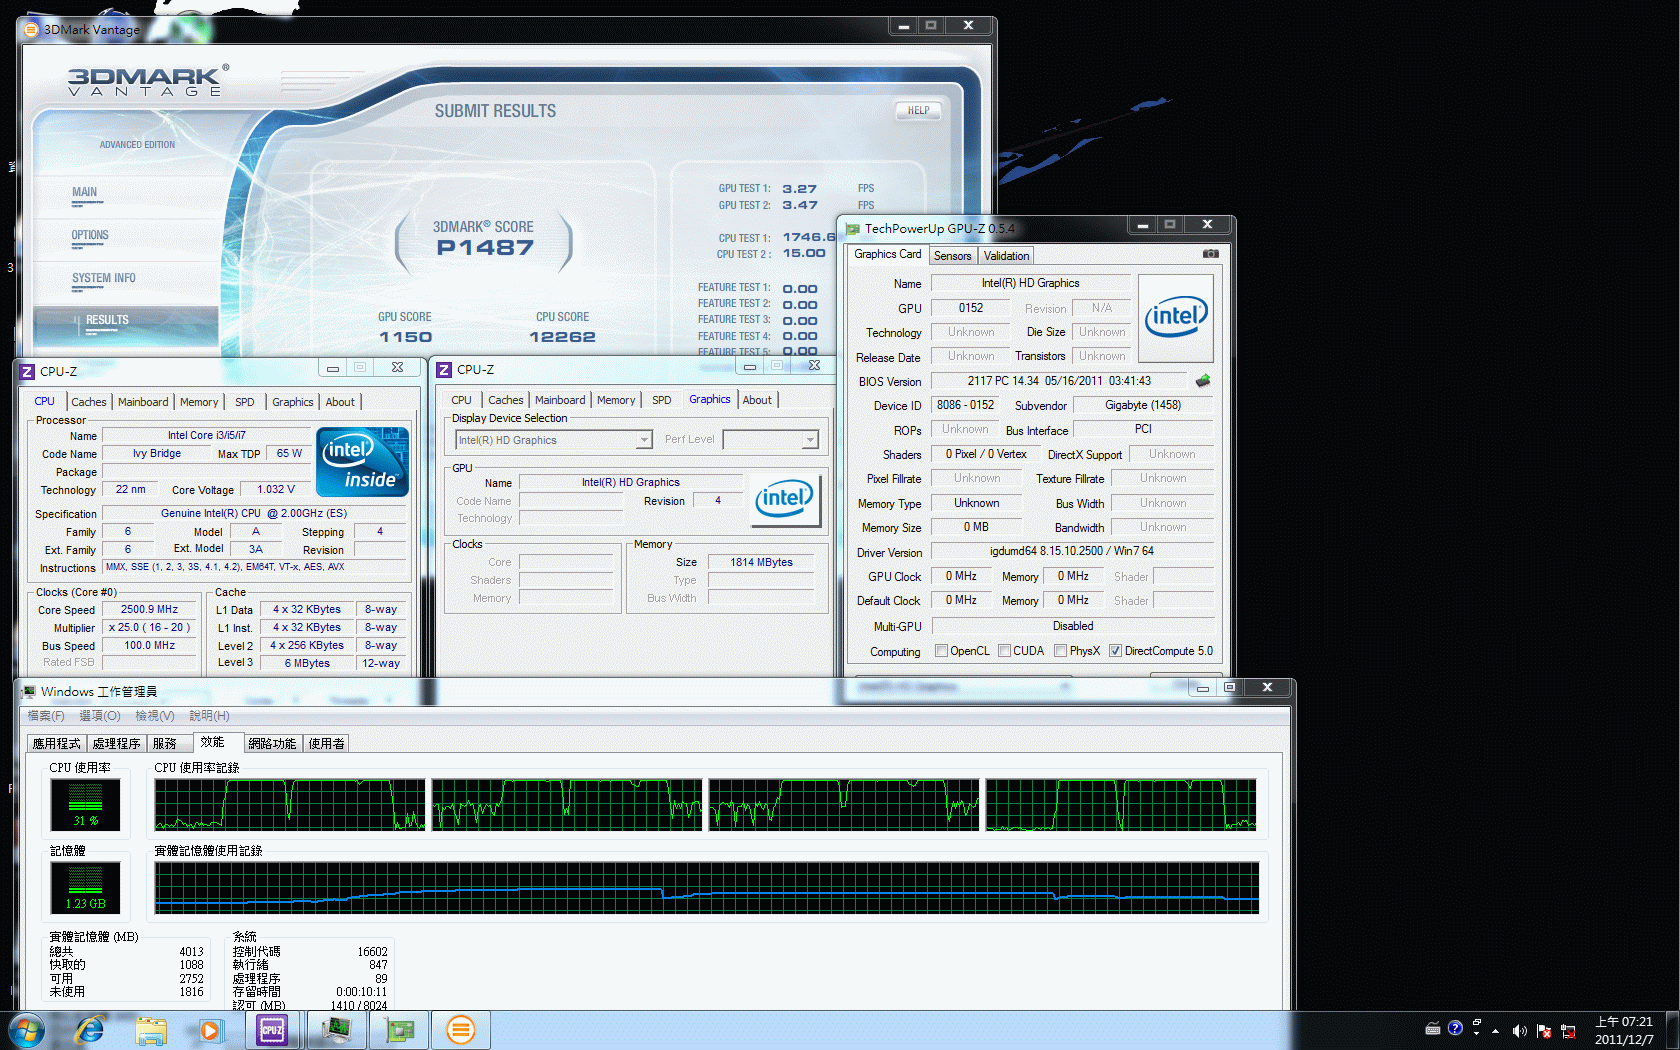Go to MAIN section in 3DMark Vantage
This screenshot has width=1680, height=1050.
[x=85, y=192]
